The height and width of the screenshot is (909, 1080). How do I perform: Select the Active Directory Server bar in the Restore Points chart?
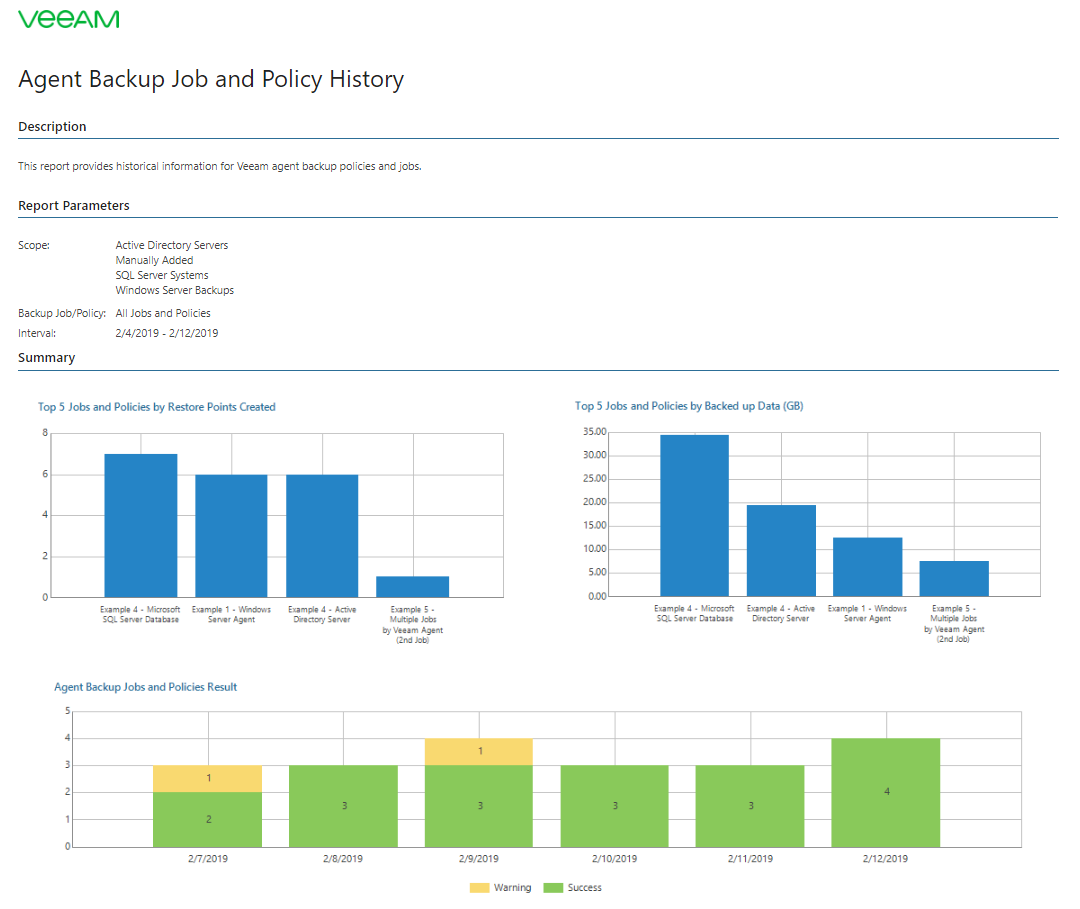[x=322, y=535]
